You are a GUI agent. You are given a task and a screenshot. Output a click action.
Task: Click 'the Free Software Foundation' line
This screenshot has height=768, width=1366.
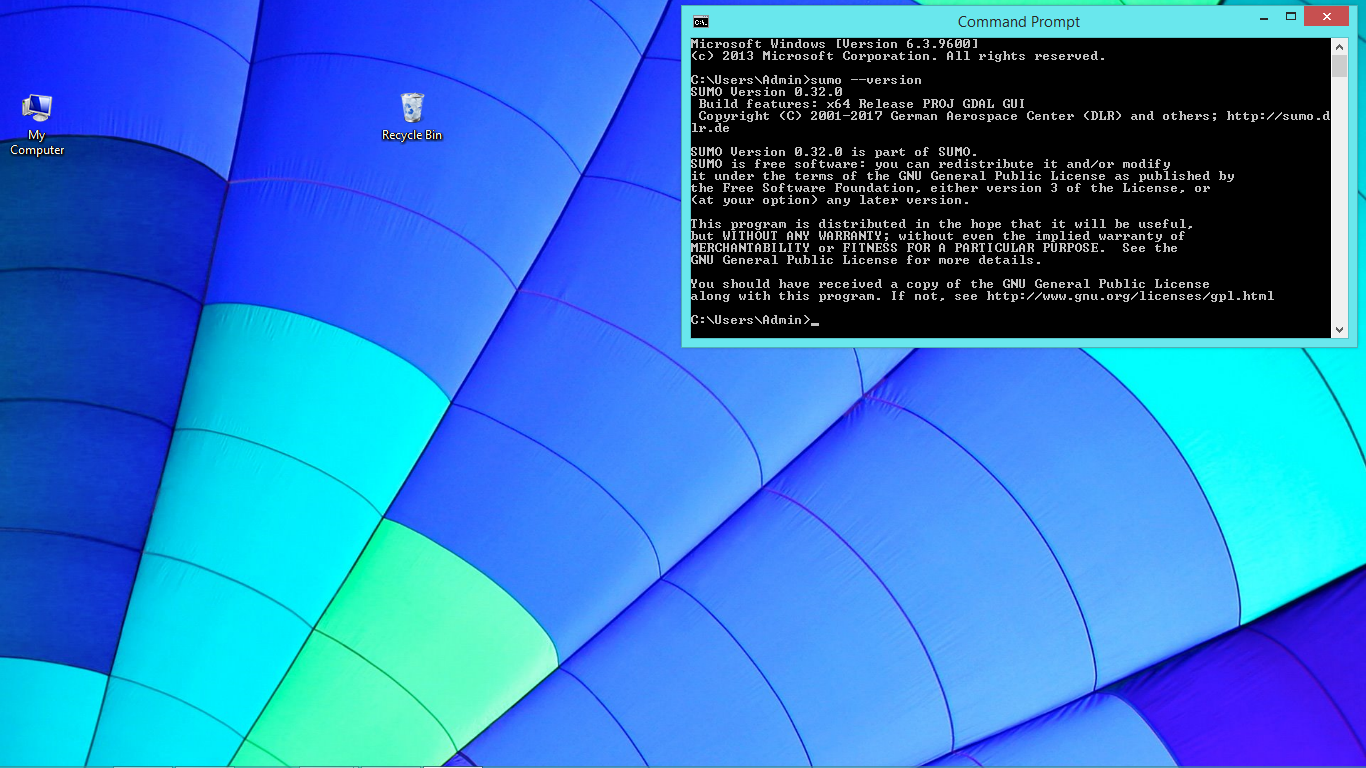(x=950, y=188)
